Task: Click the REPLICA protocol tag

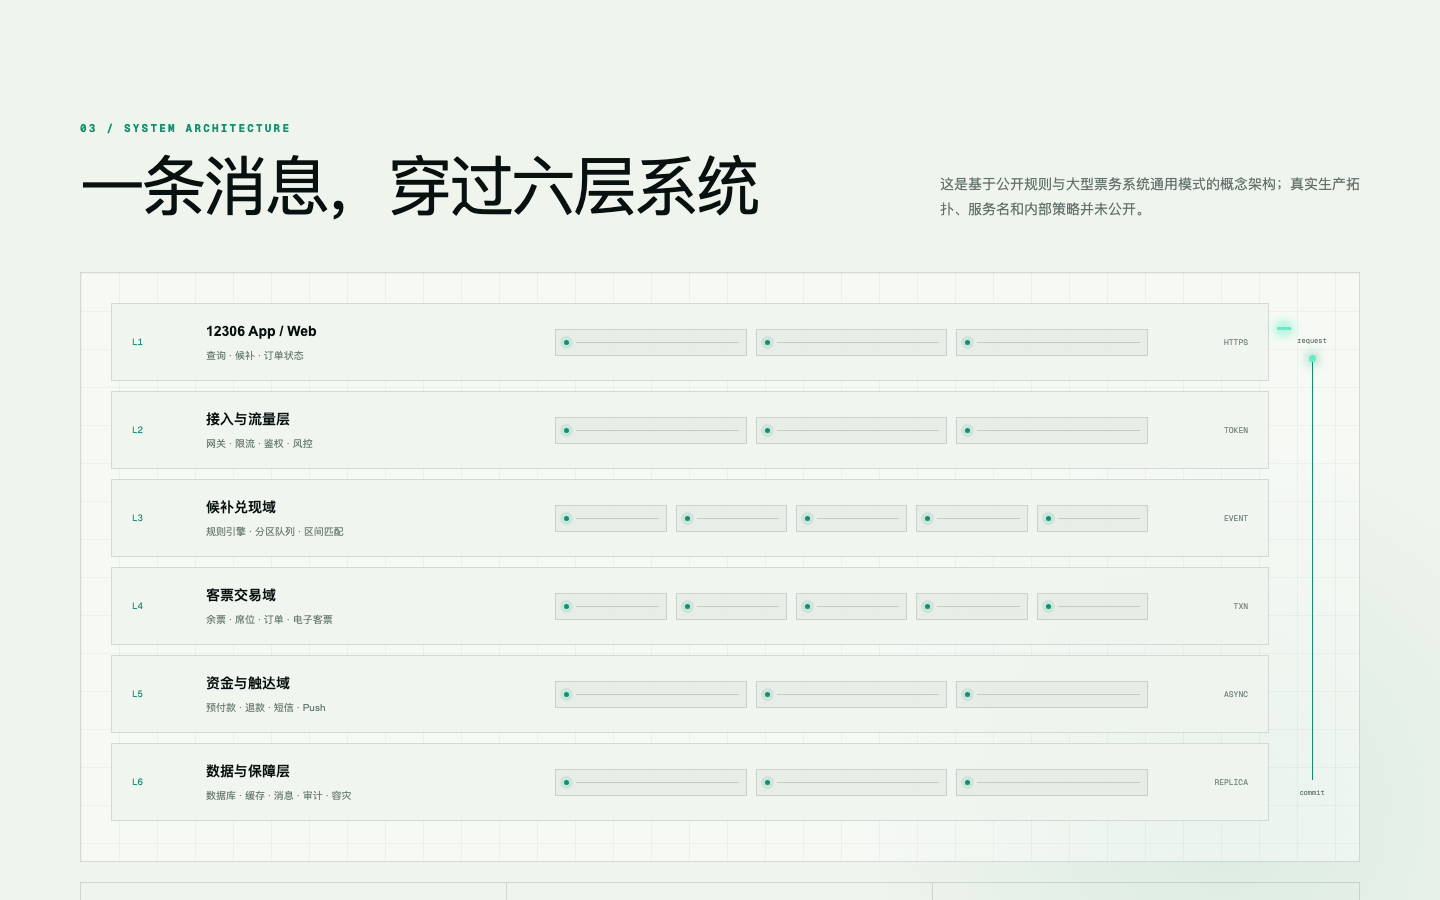Action: click(x=1231, y=782)
